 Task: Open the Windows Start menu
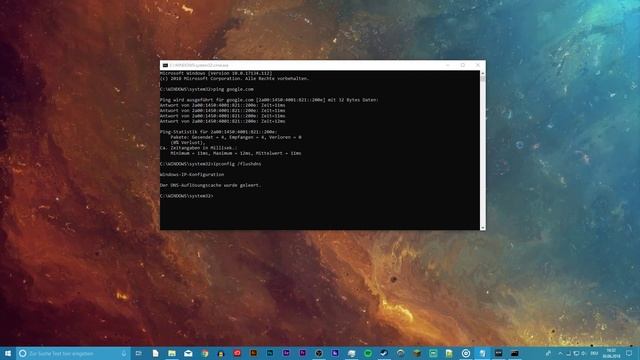coord(8,353)
